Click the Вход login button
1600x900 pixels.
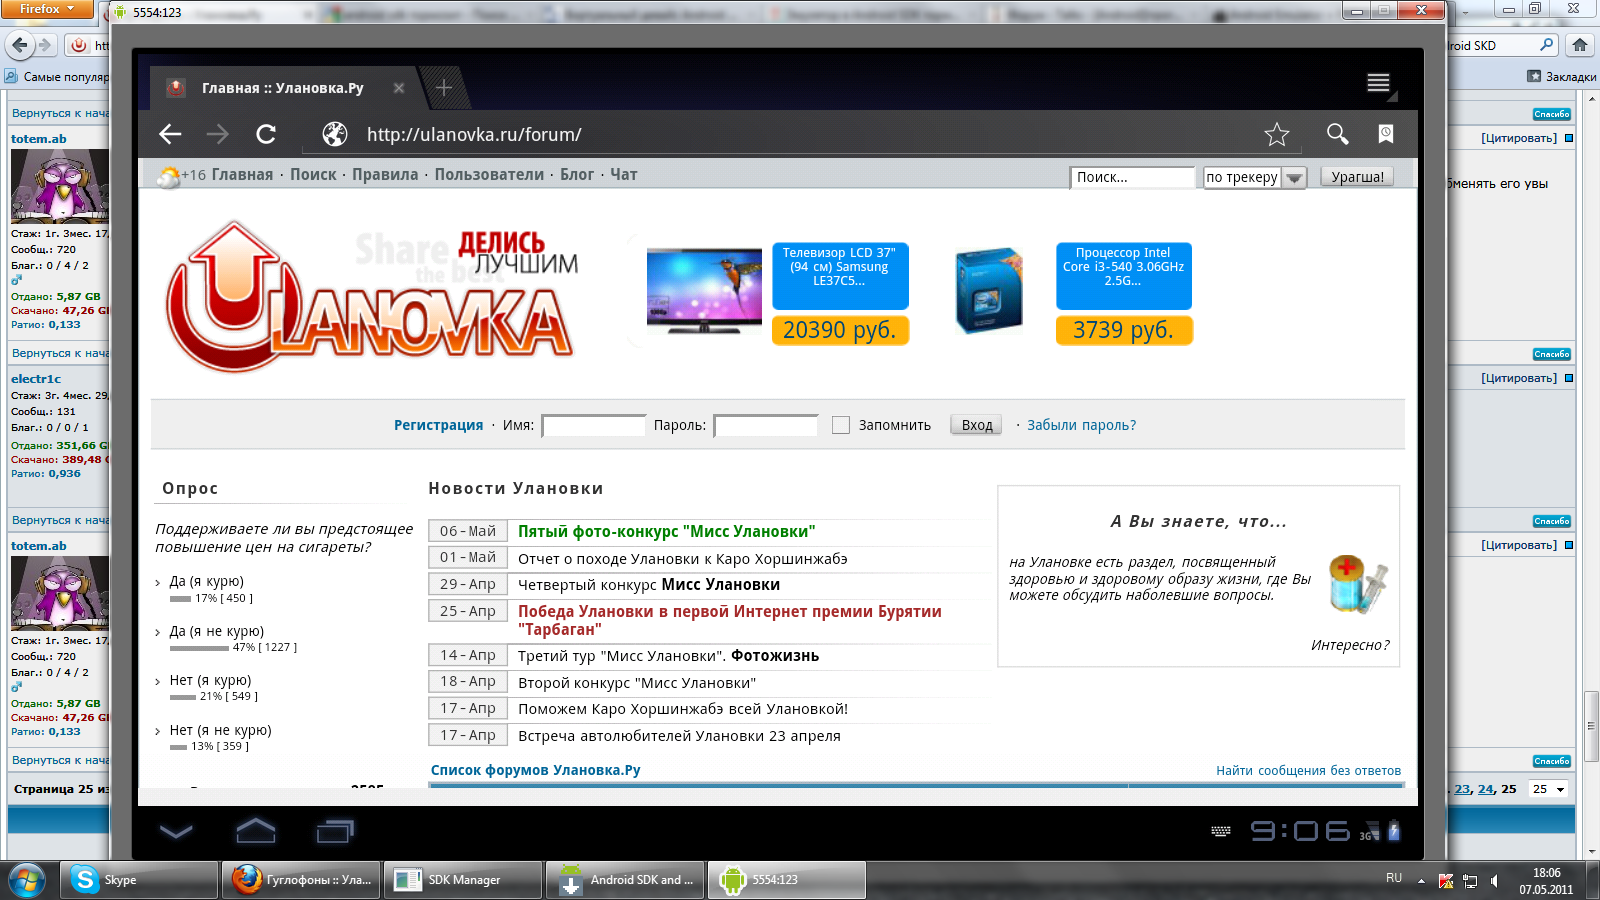976,425
